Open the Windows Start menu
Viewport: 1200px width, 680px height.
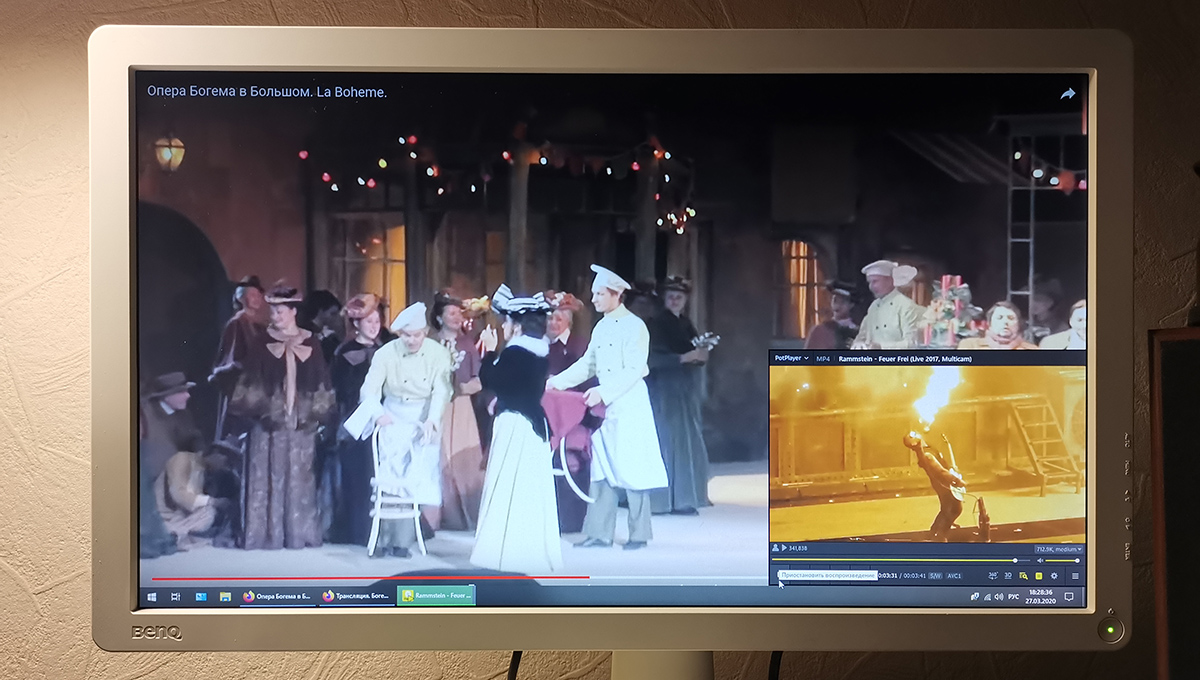pyautogui.click(x=152, y=596)
